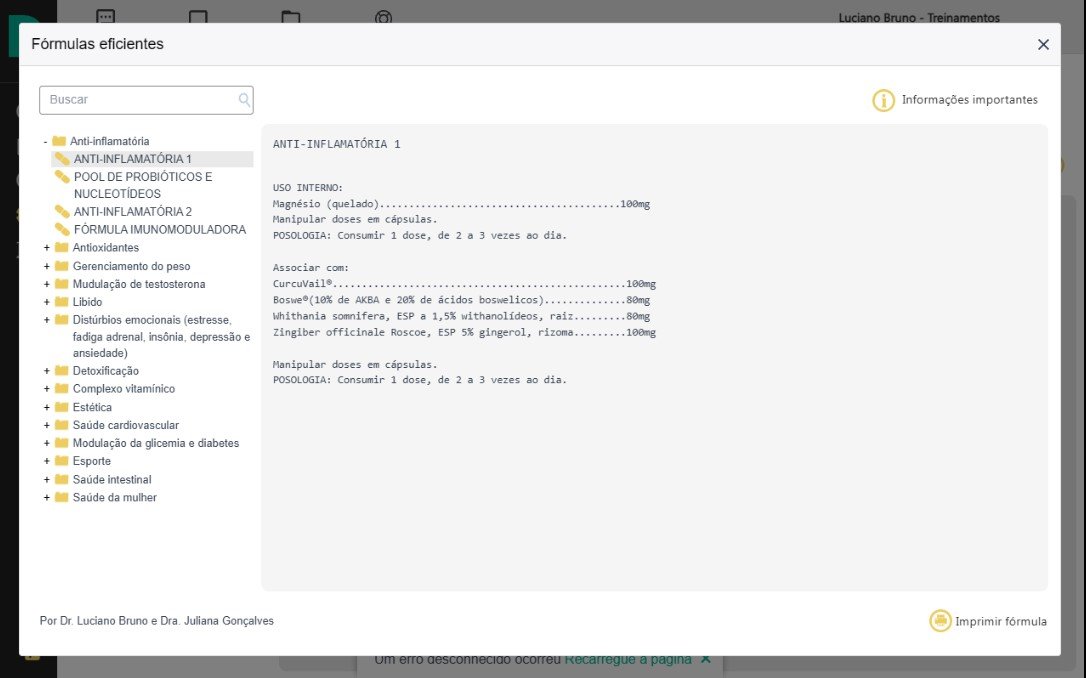Viewport: 1086px width, 678px height.
Task: Click the Saúde da mulher category label
Action: point(114,498)
